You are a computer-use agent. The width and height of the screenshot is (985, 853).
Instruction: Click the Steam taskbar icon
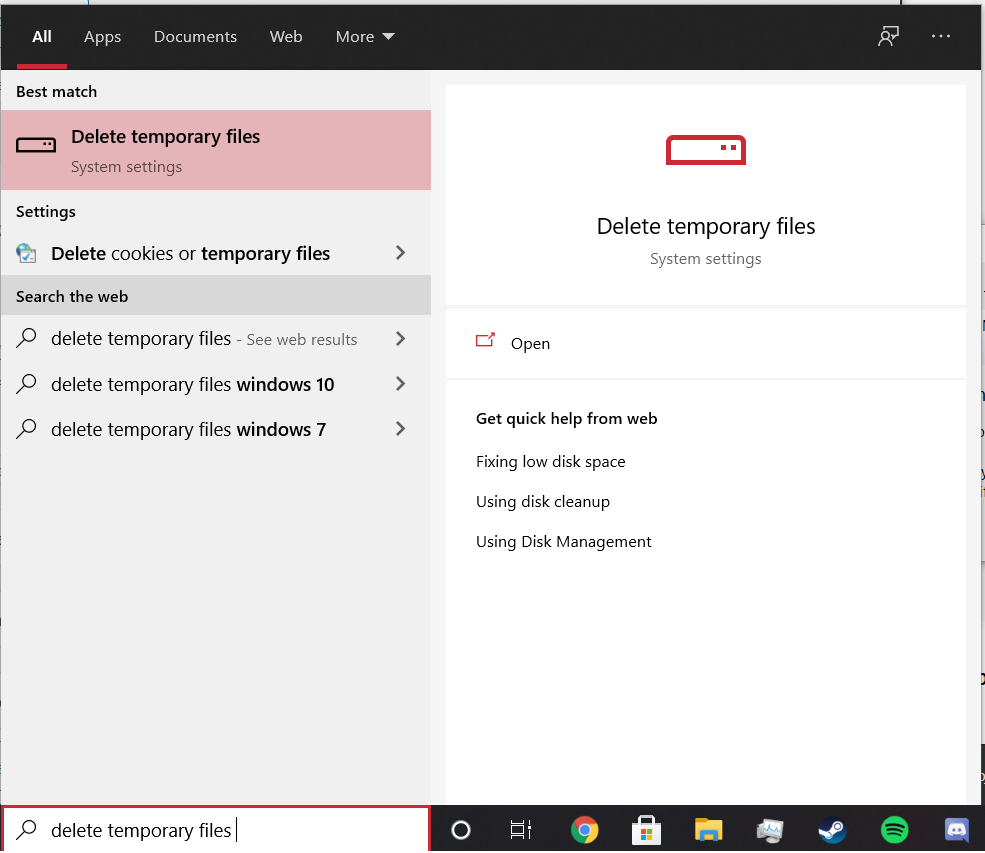point(832,829)
